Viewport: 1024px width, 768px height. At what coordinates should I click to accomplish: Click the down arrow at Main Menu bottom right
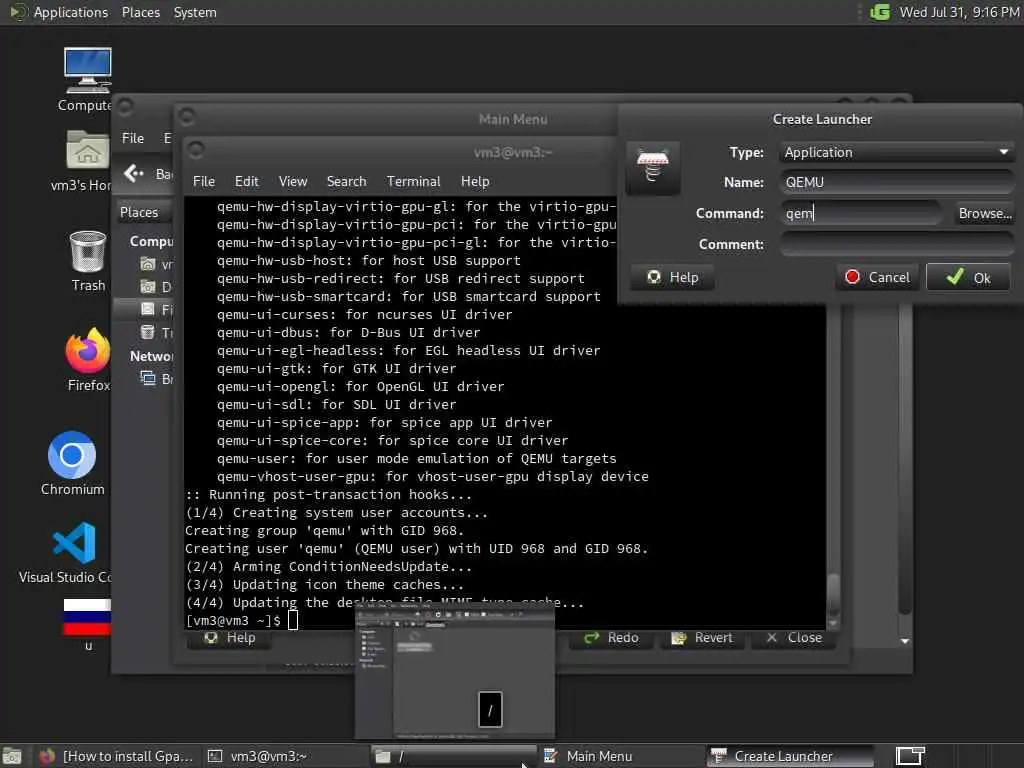(904, 641)
